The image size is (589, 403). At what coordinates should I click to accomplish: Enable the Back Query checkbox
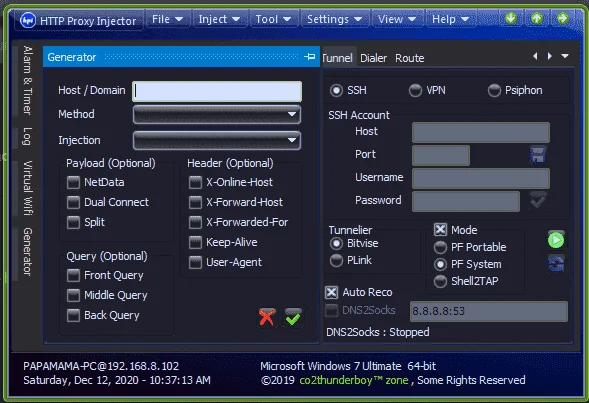[x=73, y=315]
